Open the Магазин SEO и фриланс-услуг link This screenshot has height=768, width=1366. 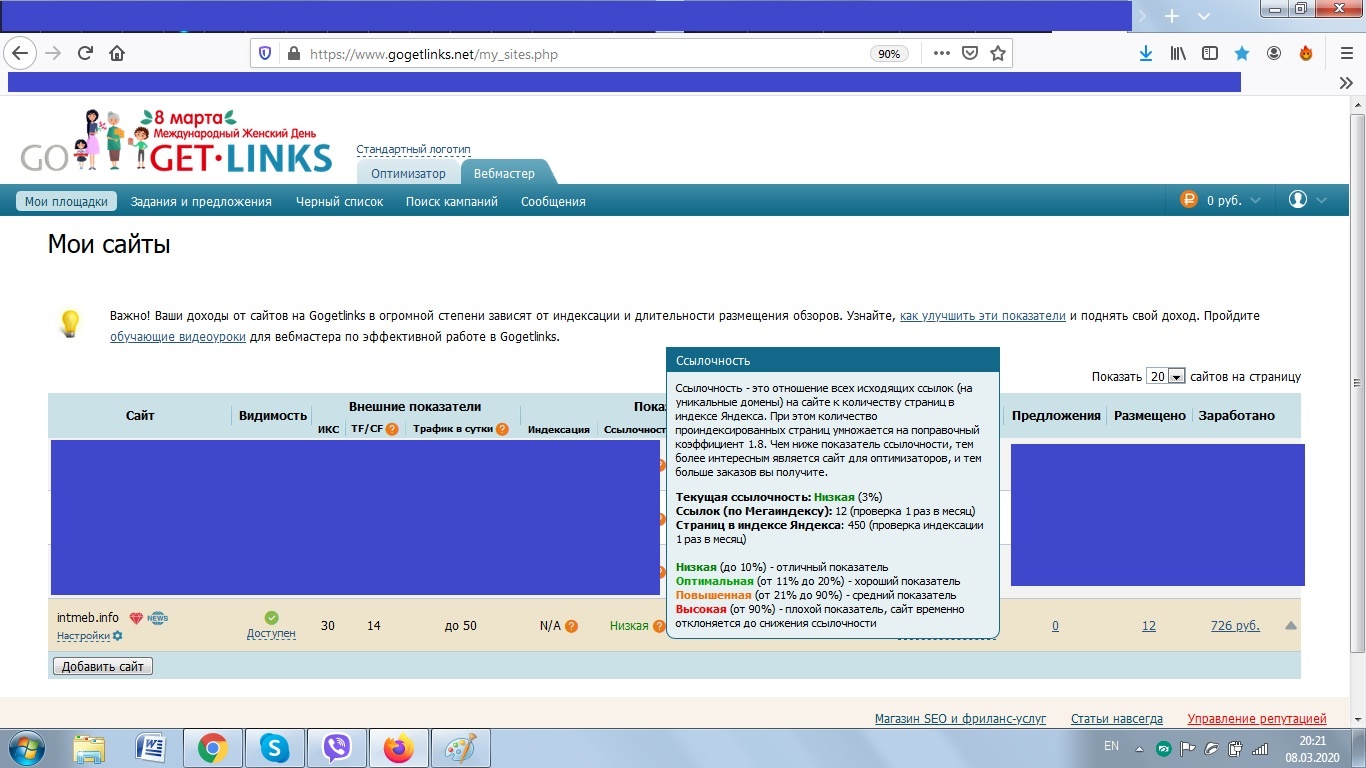(x=960, y=719)
